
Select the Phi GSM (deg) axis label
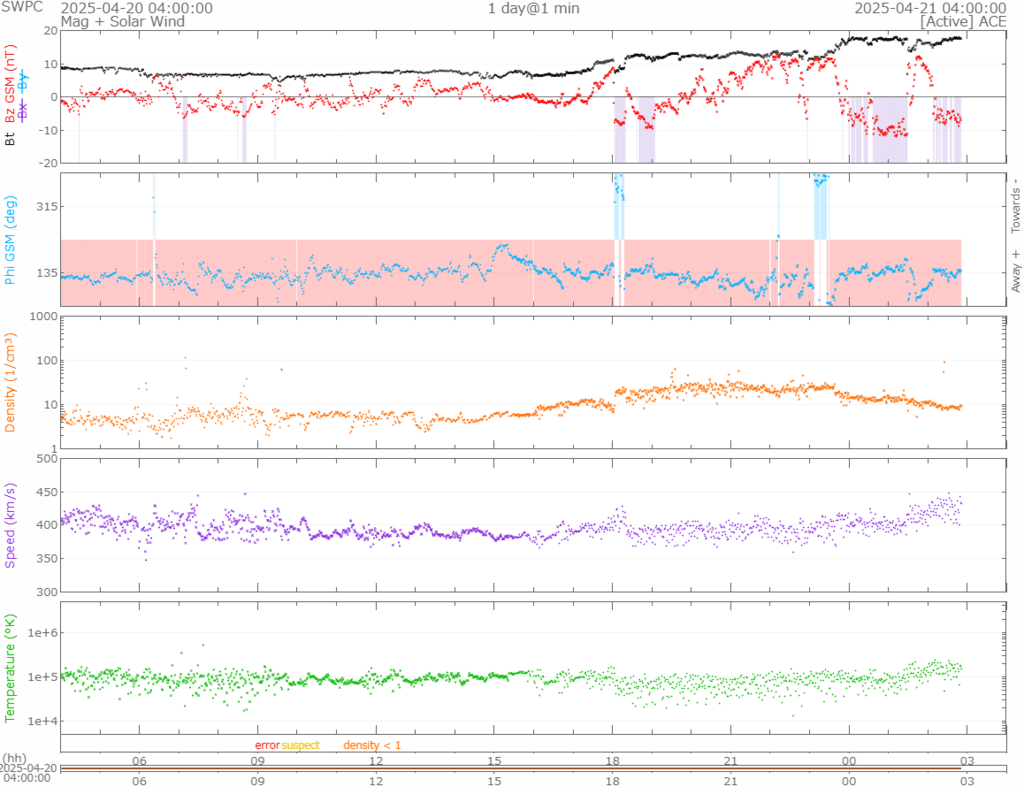[x=11, y=241]
